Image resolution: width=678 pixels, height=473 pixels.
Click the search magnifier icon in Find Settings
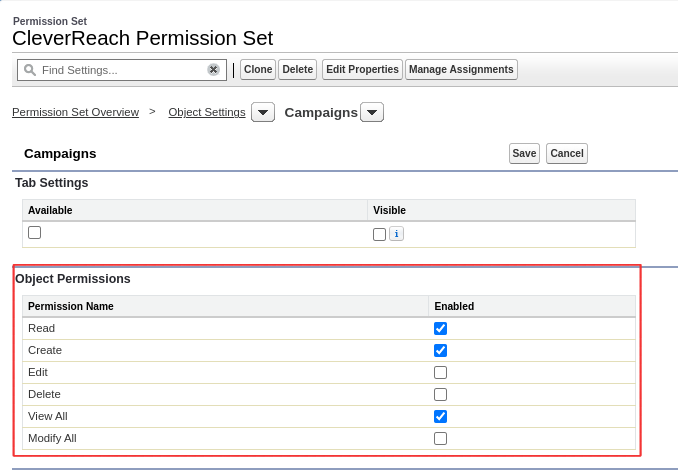click(x=30, y=70)
